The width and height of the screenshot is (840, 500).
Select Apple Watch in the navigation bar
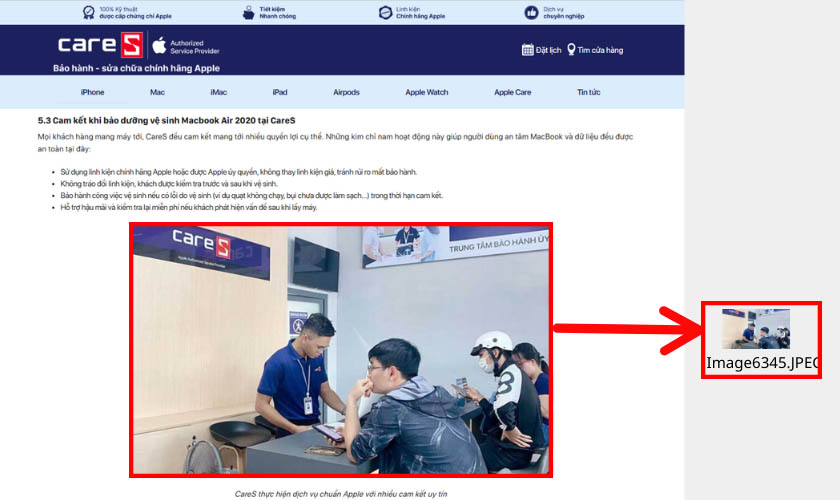[x=427, y=92]
